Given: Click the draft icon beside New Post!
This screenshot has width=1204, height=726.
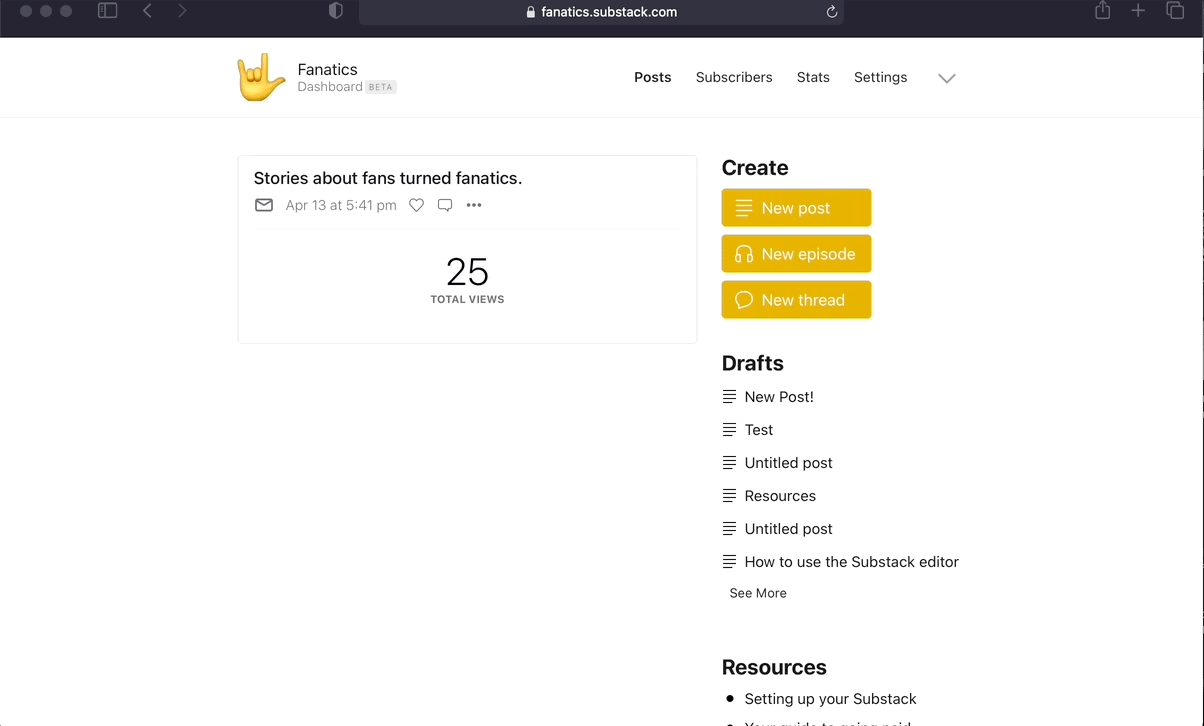Looking at the screenshot, I should click(729, 397).
